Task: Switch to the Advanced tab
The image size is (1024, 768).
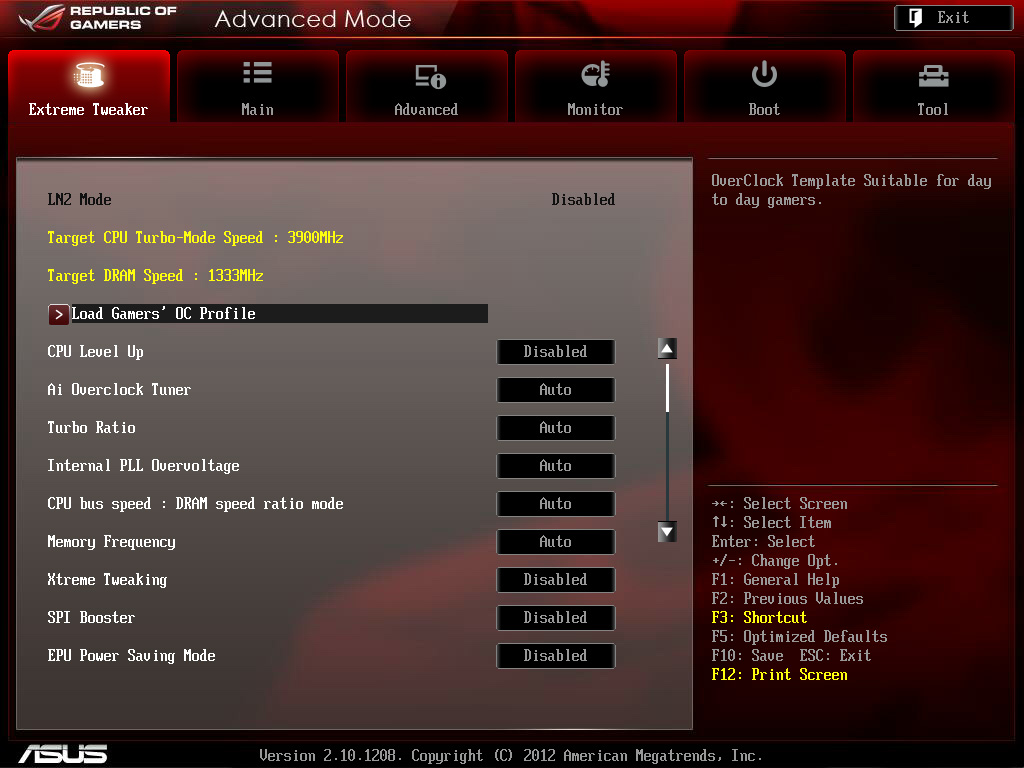Action: point(426,86)
